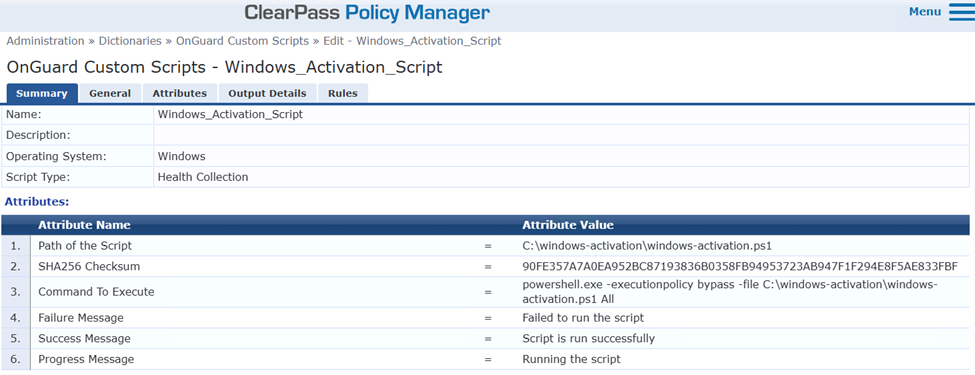Select the Path of the Script row
The image size is (975, 375).
pos(485,246)
